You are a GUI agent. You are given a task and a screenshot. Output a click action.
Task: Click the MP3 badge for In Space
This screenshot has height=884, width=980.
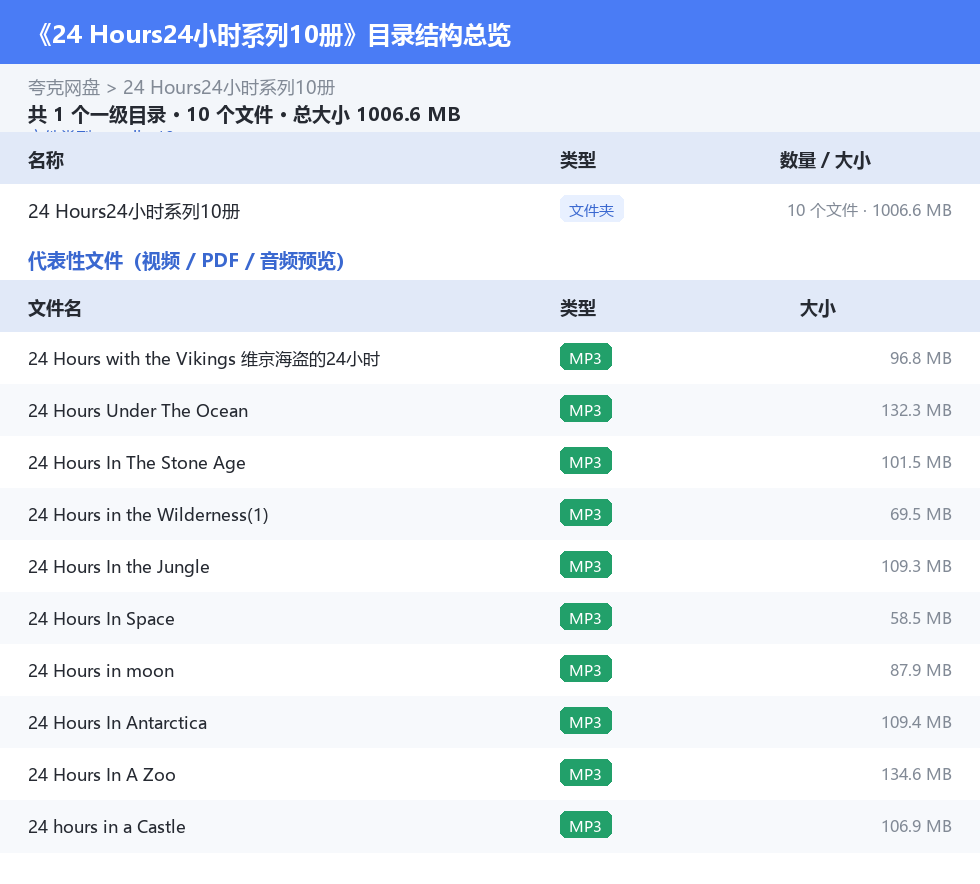tap(586, 617)
